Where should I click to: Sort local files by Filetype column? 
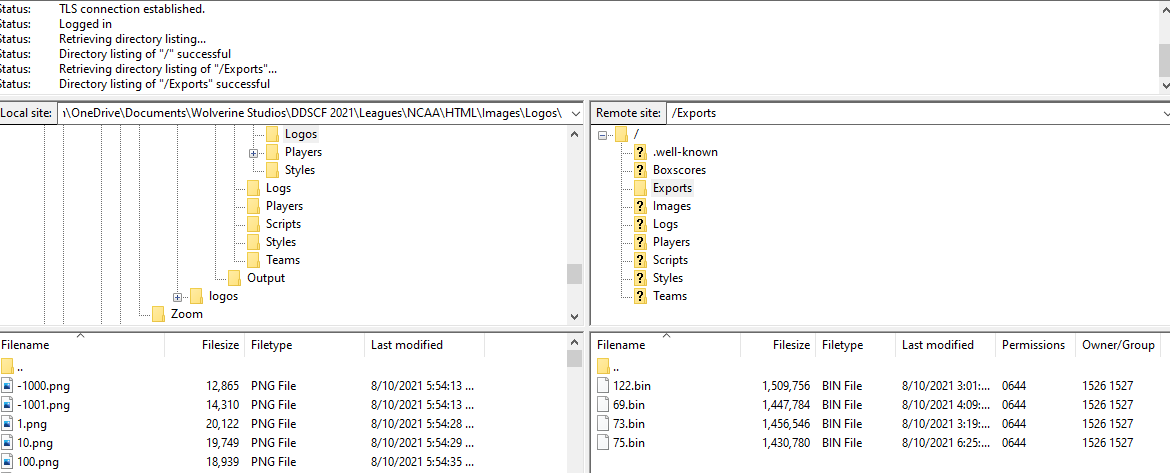304,345
